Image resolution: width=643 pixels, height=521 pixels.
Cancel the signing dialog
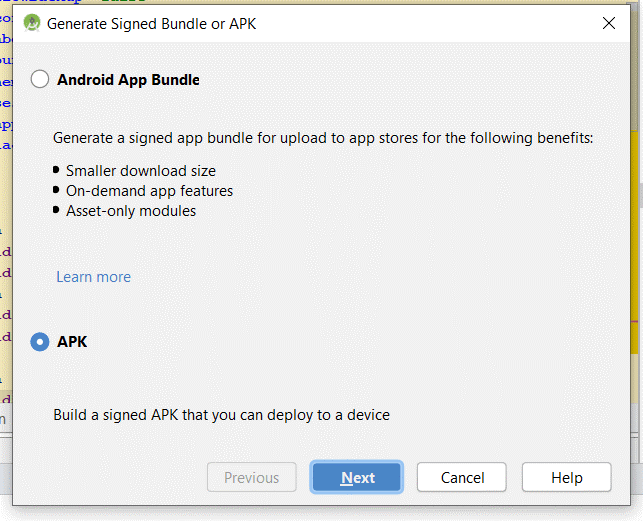coord(463,478)
